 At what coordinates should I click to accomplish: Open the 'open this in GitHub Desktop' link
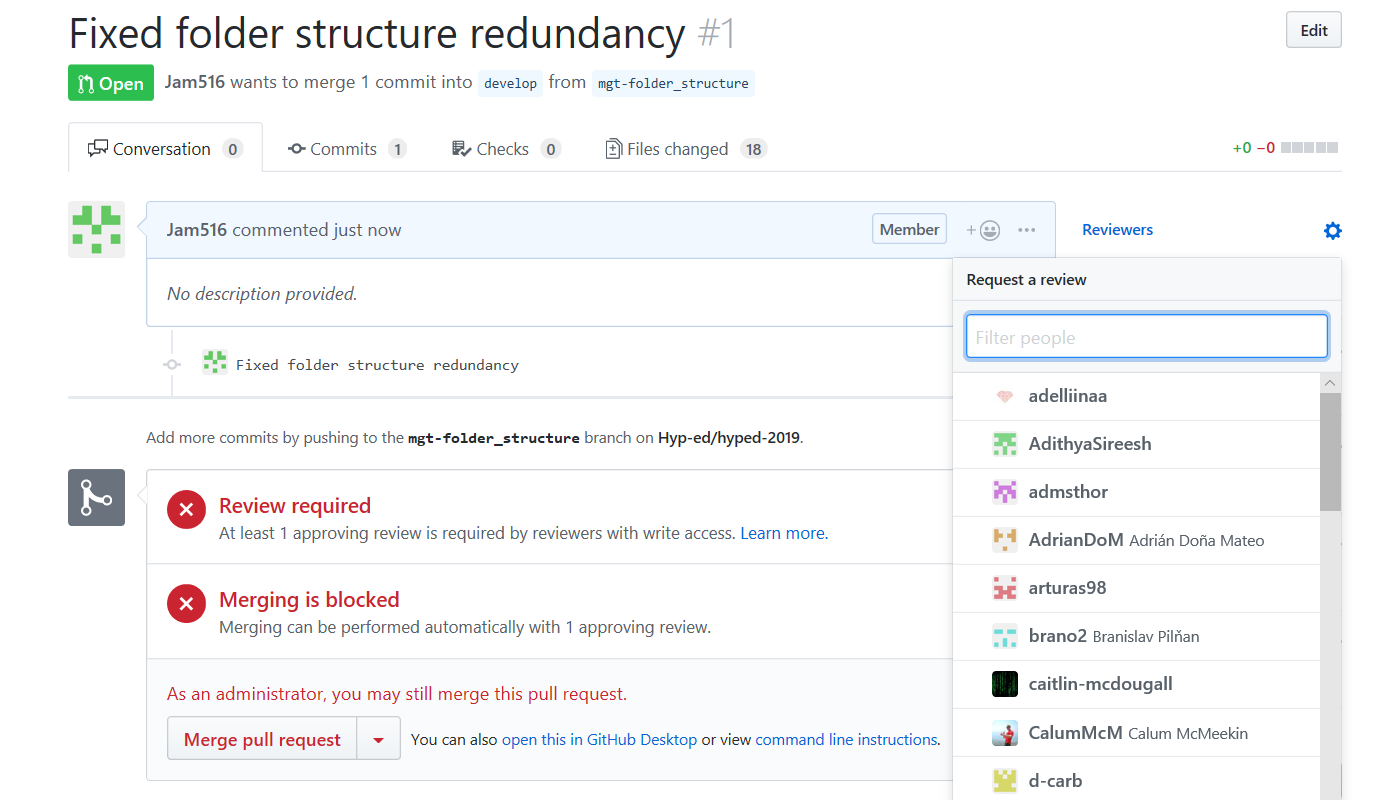pos(599,740)
